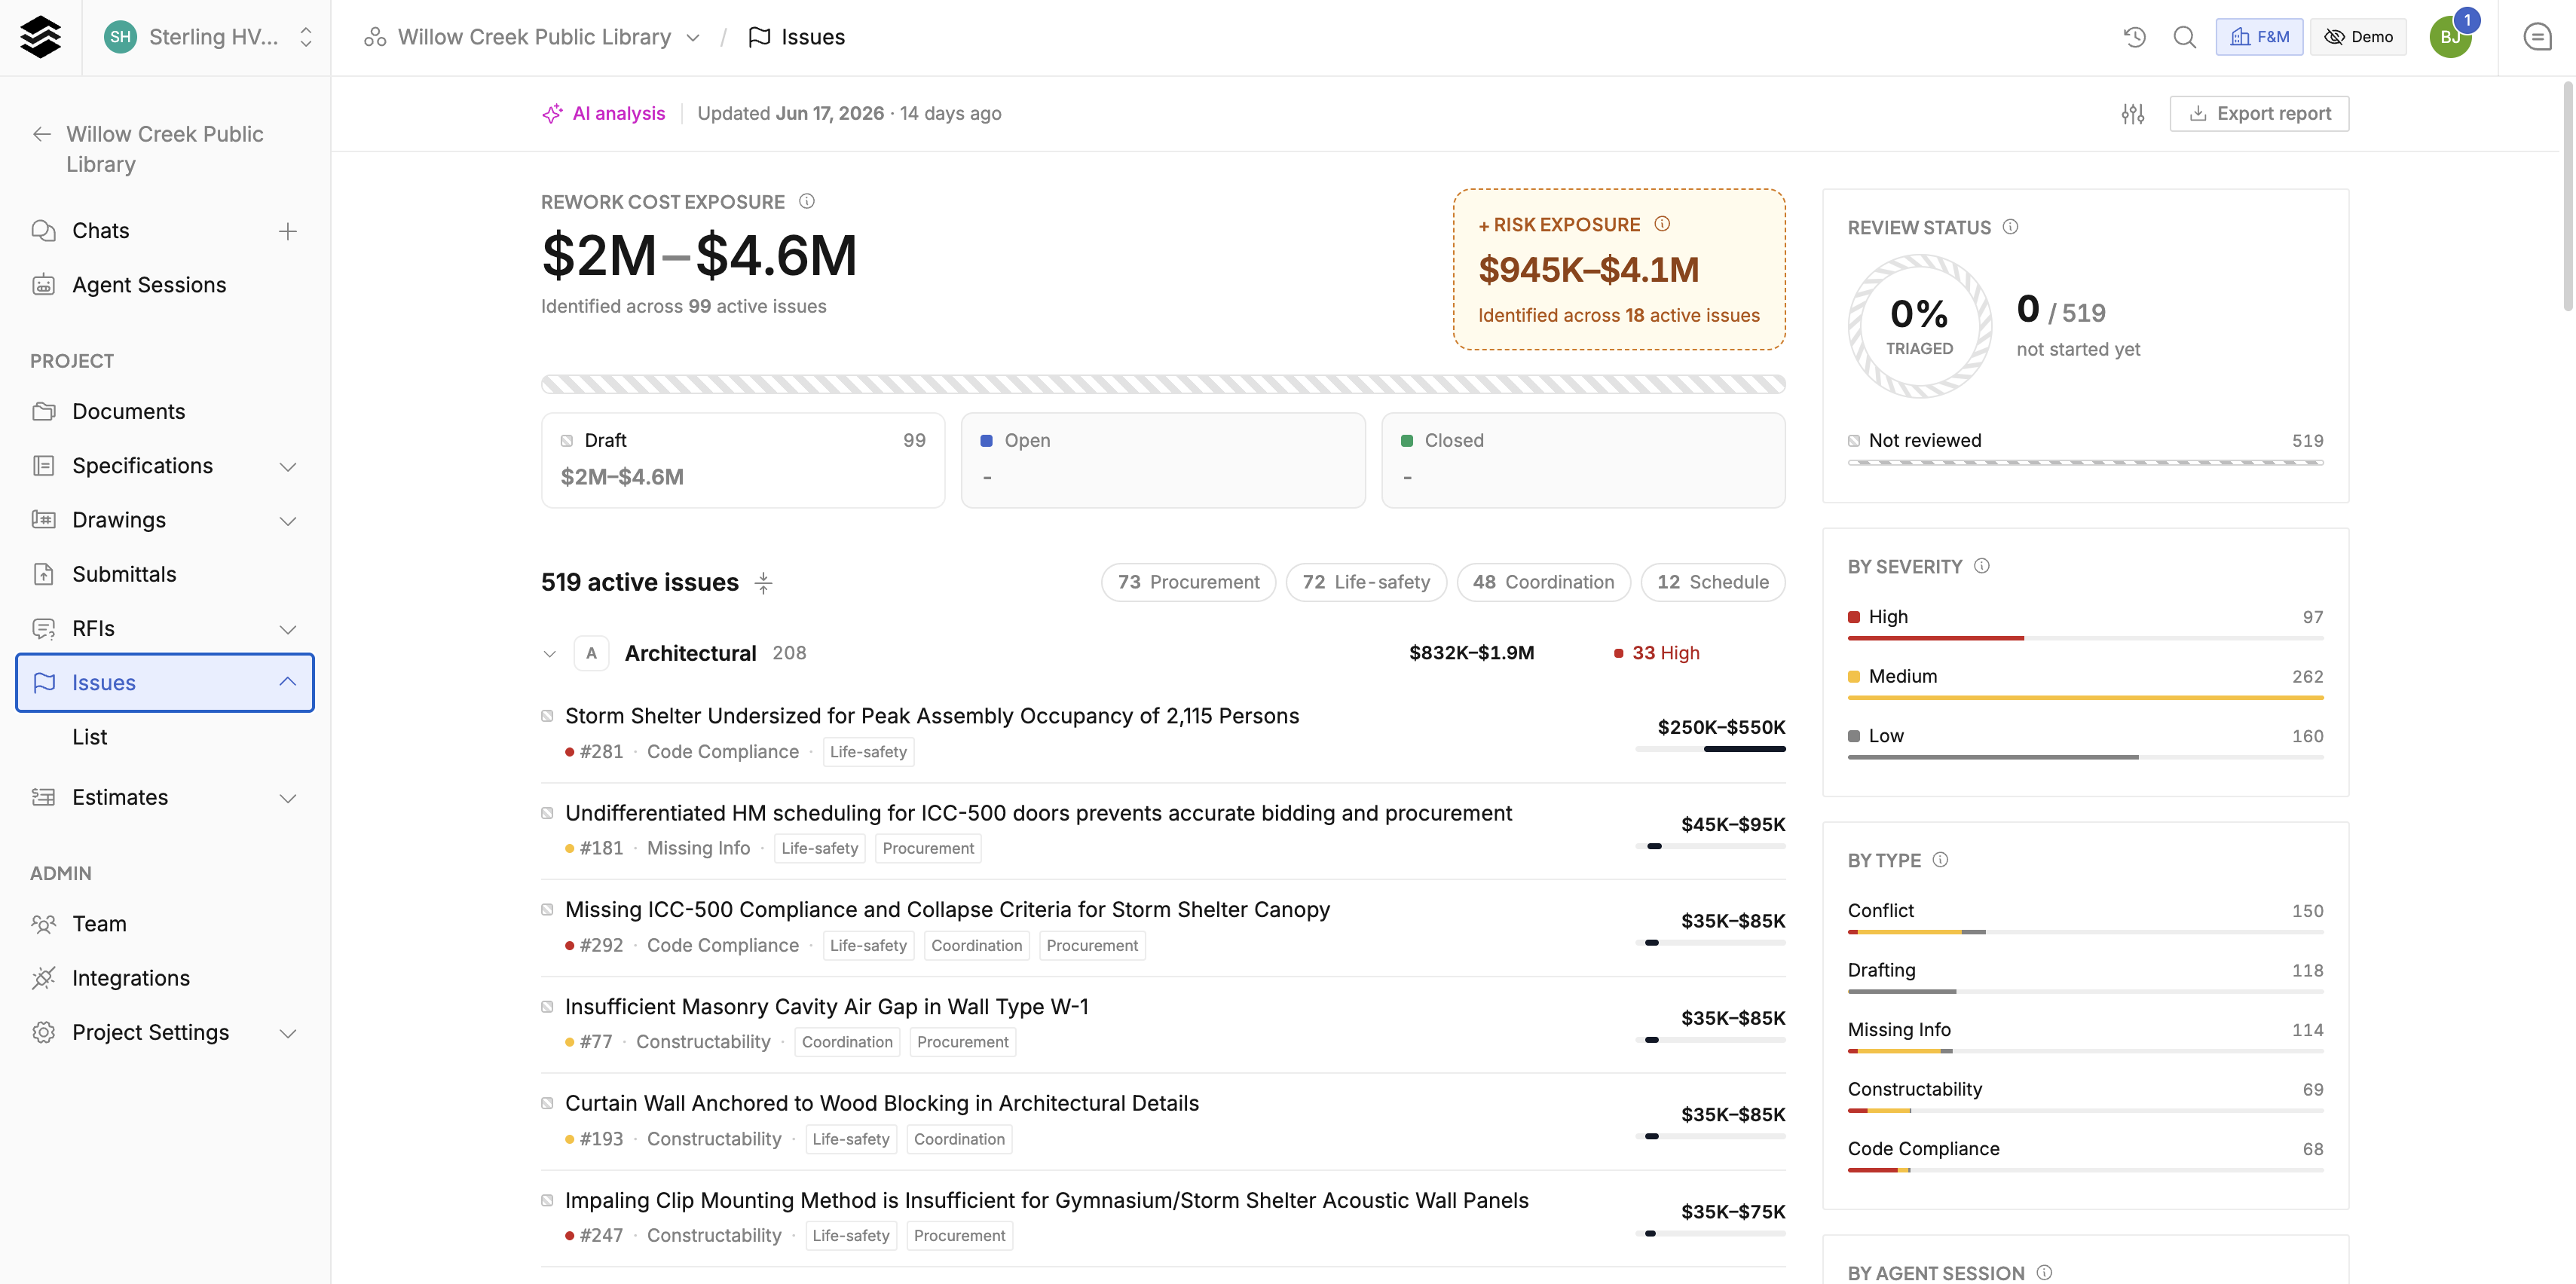This screenshot has height=1284, width=2576.
Task: Click the Documents folder icon in sidebar
Action: (44, 411)
